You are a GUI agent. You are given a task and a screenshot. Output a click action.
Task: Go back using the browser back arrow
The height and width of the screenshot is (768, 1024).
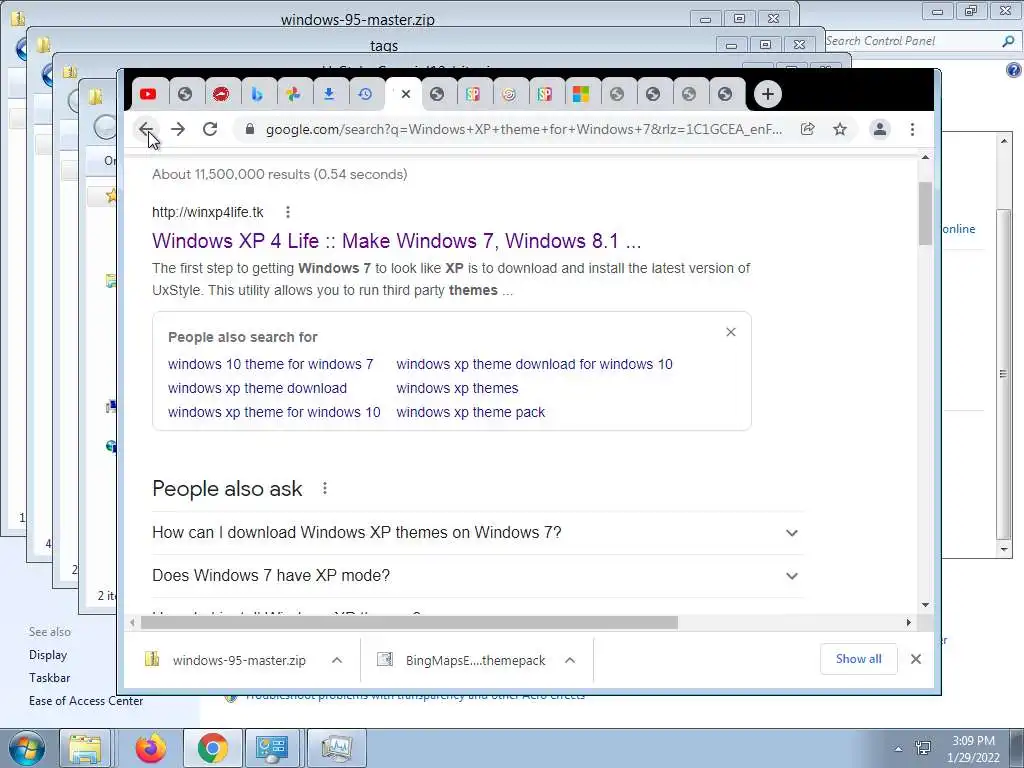[146, 129]
